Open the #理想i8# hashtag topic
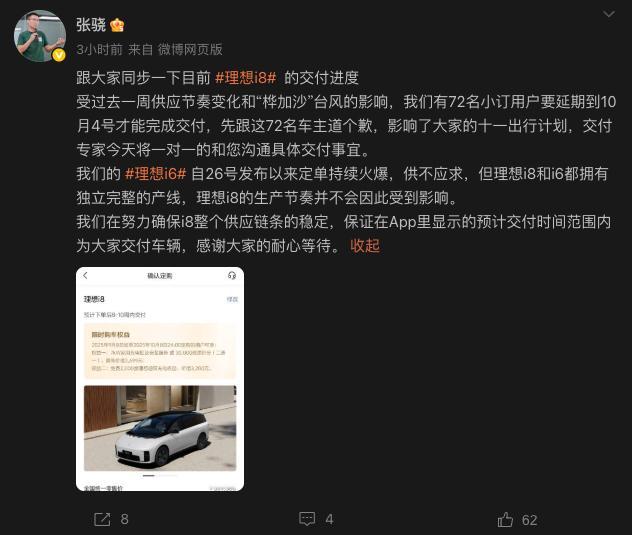The height and width of the screenshot is (535, 632). 245,77
